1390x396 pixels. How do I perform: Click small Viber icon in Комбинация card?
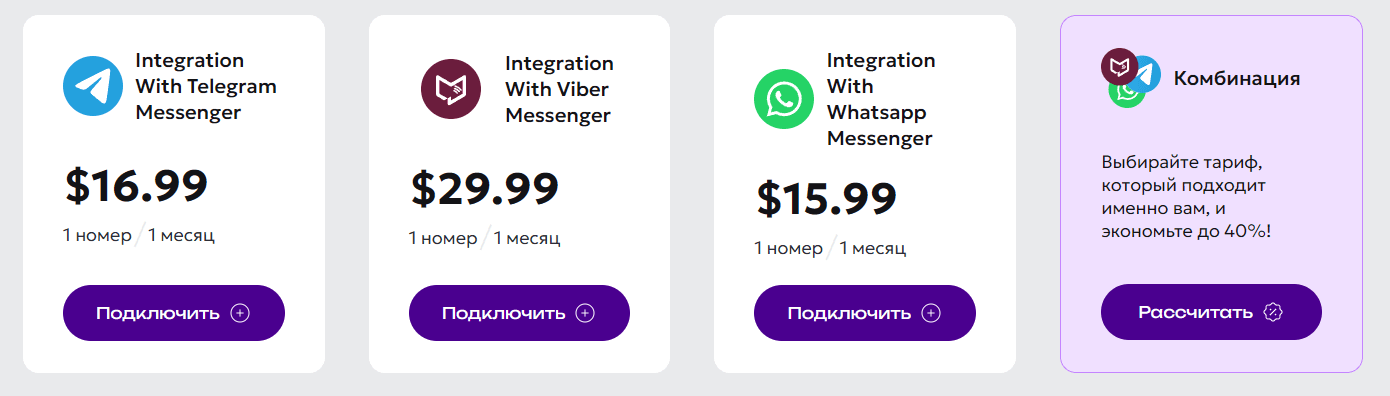pos(1120,67)
